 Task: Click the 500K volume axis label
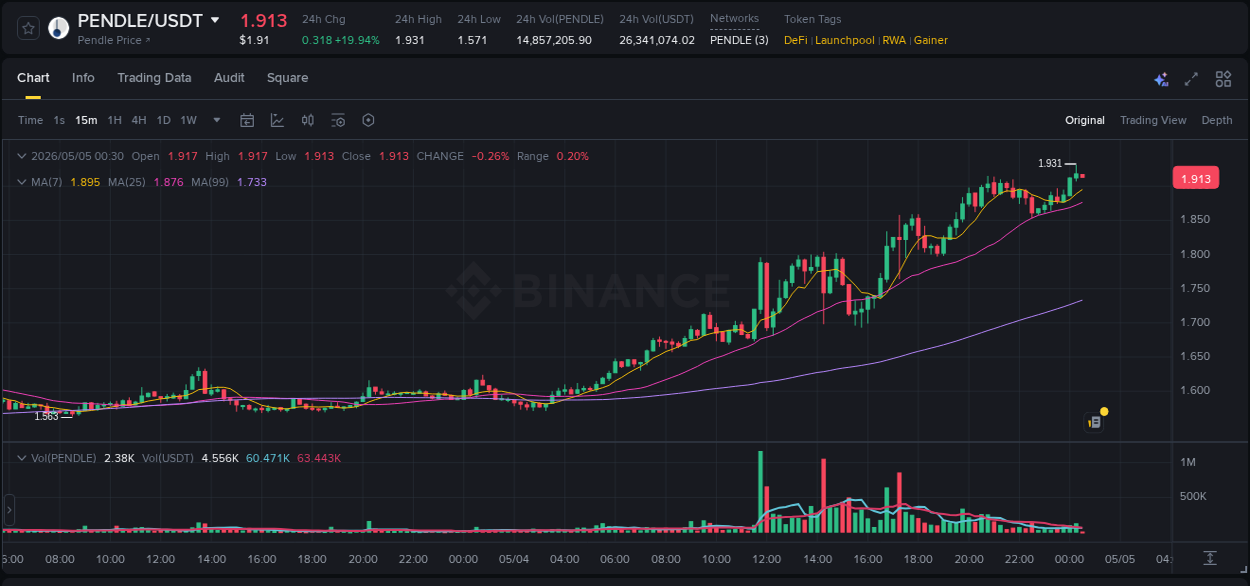1194,496
